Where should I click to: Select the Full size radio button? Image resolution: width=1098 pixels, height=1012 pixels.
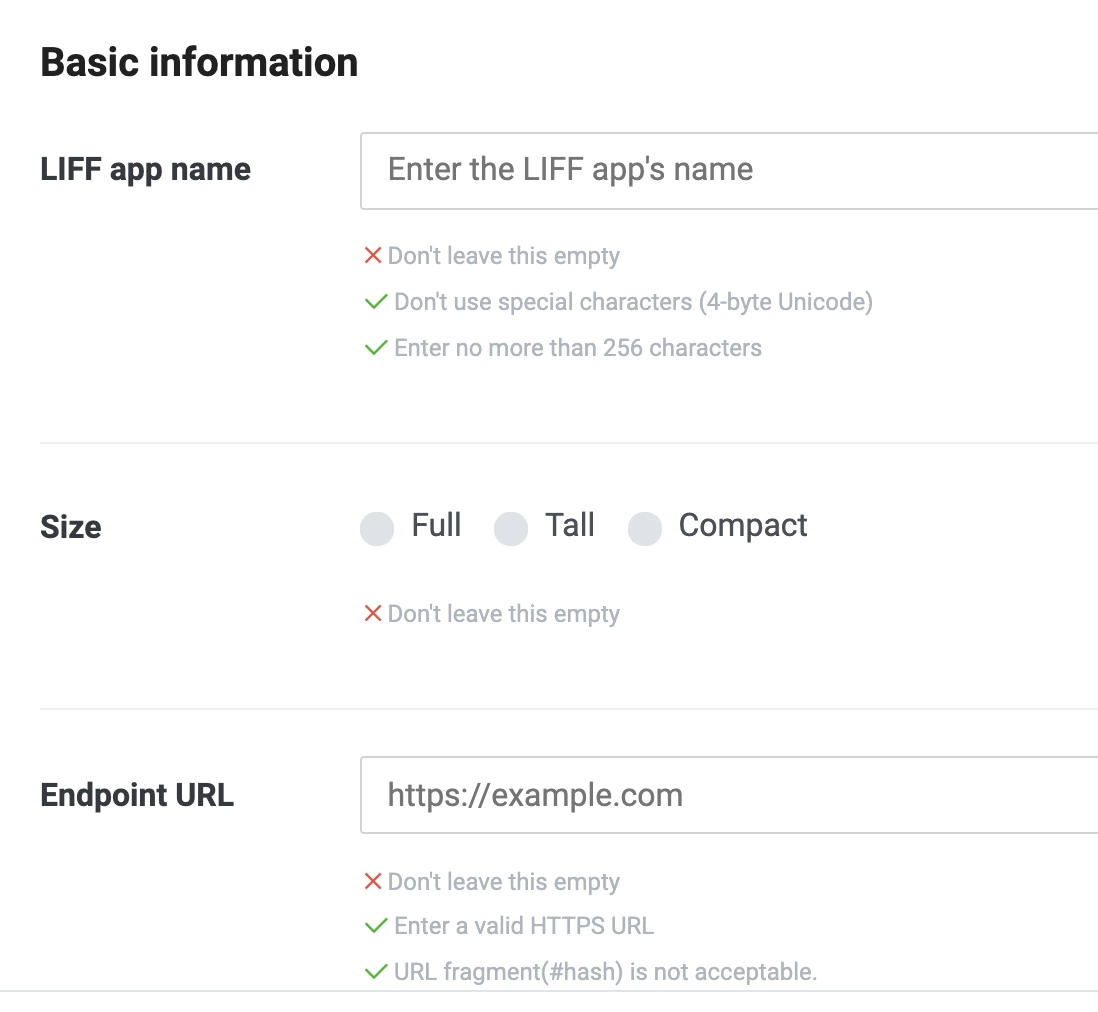coord(377,528)
